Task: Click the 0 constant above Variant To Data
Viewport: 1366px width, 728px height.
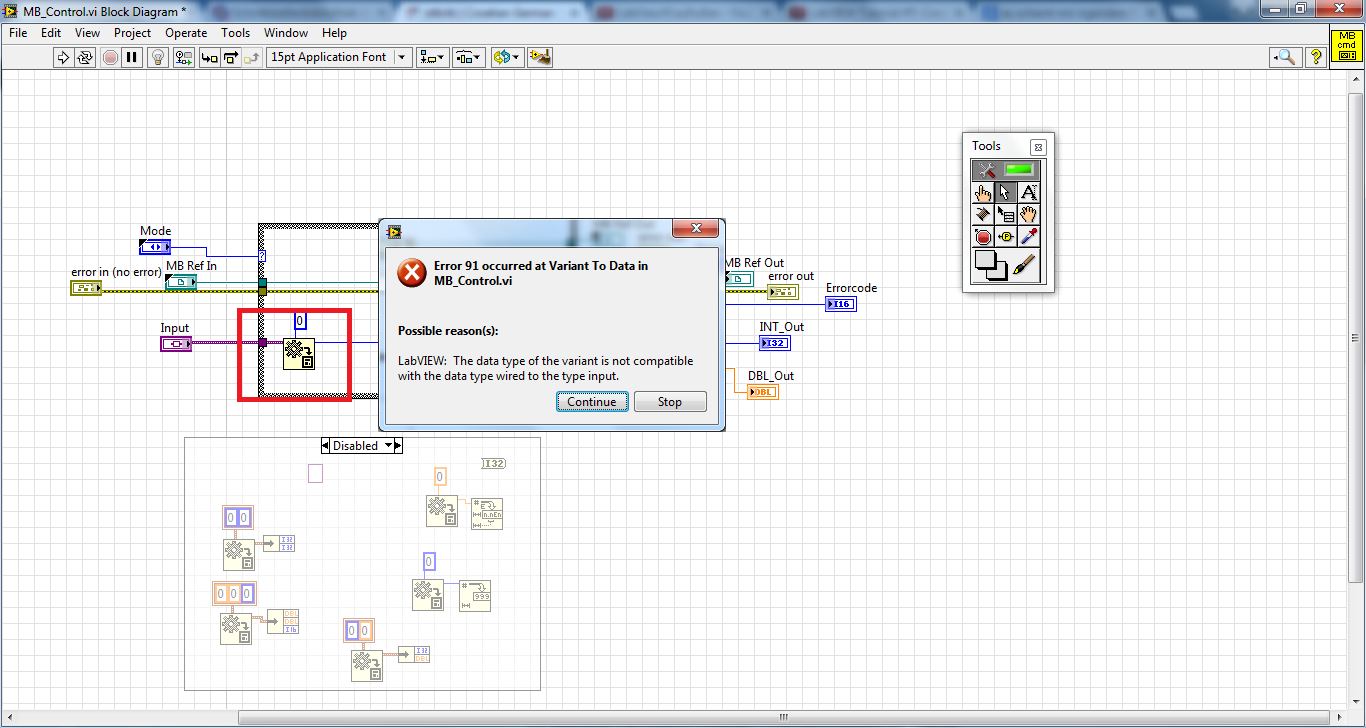Action: [300, 322]
